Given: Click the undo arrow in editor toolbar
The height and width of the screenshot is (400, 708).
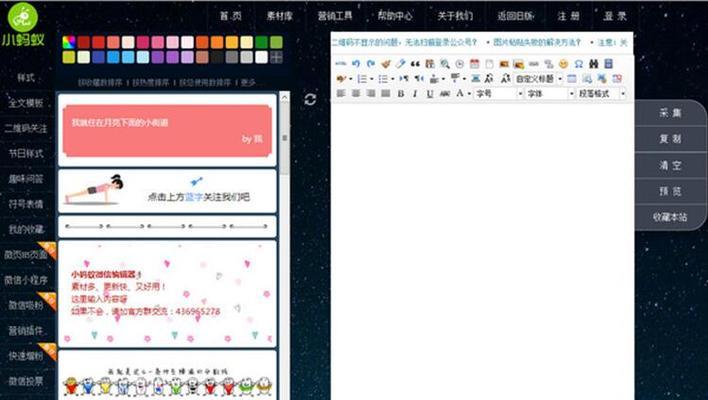Looking at the screenshot, I should [x=356, y=64].
